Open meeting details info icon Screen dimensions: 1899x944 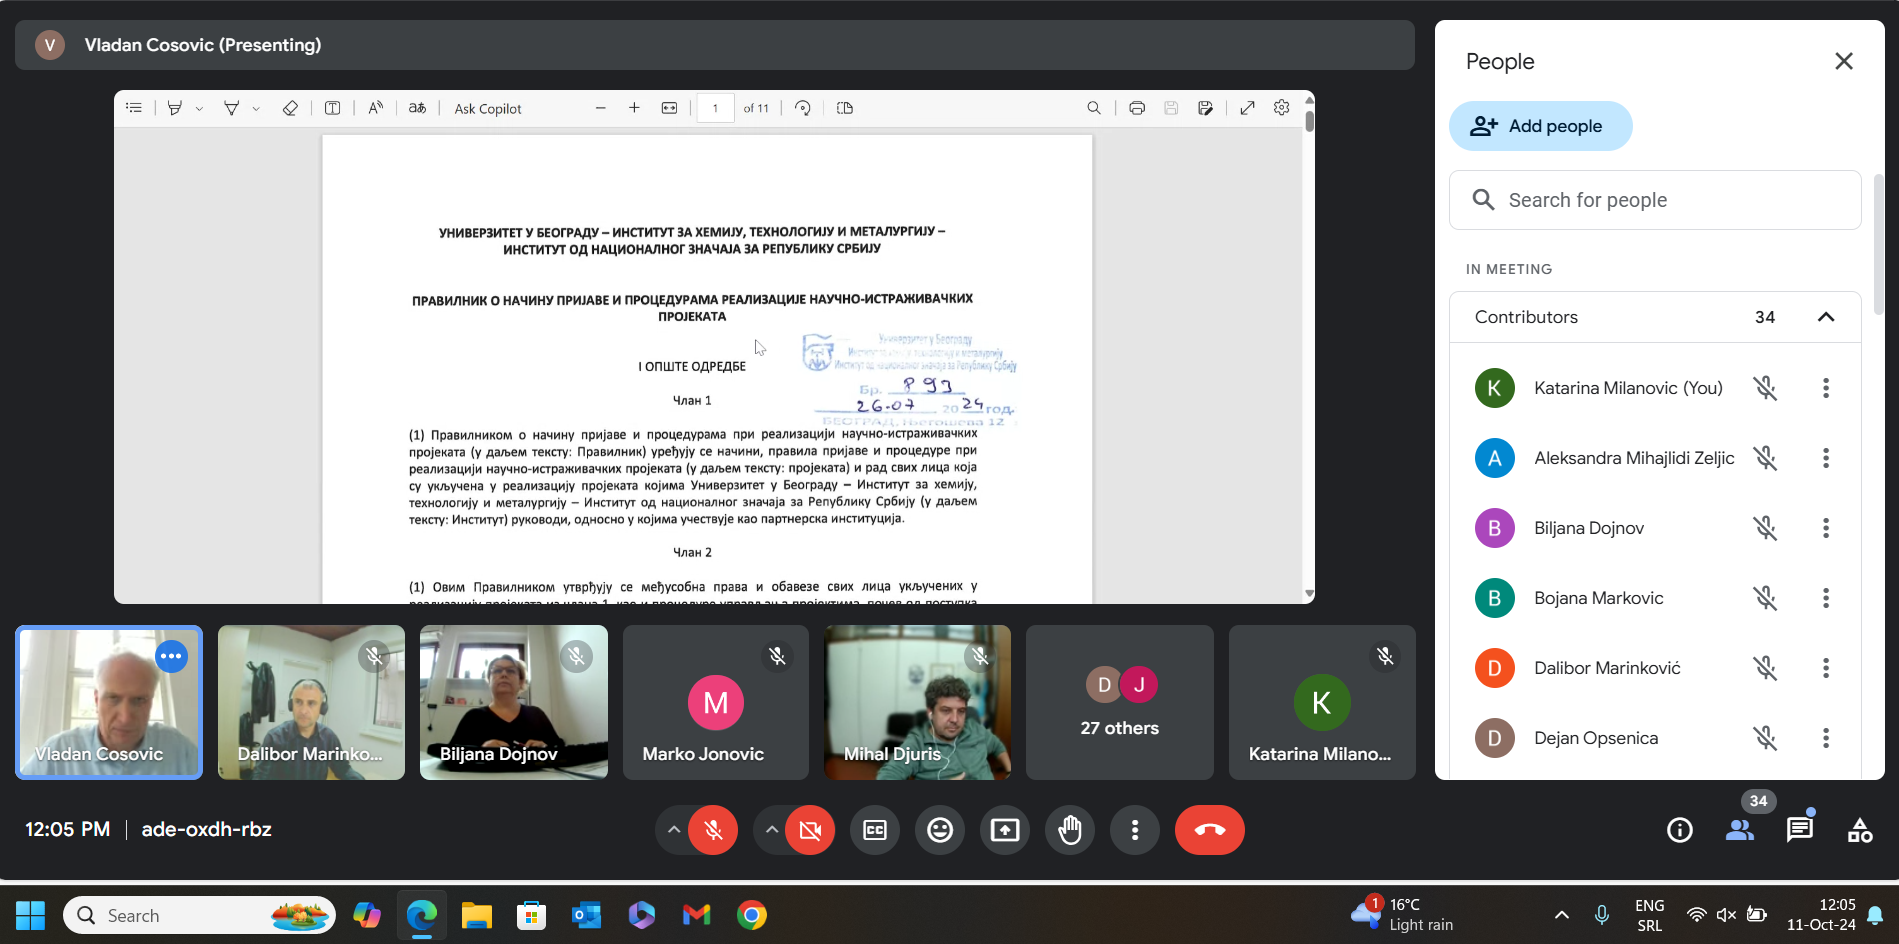coord(1680,830)
